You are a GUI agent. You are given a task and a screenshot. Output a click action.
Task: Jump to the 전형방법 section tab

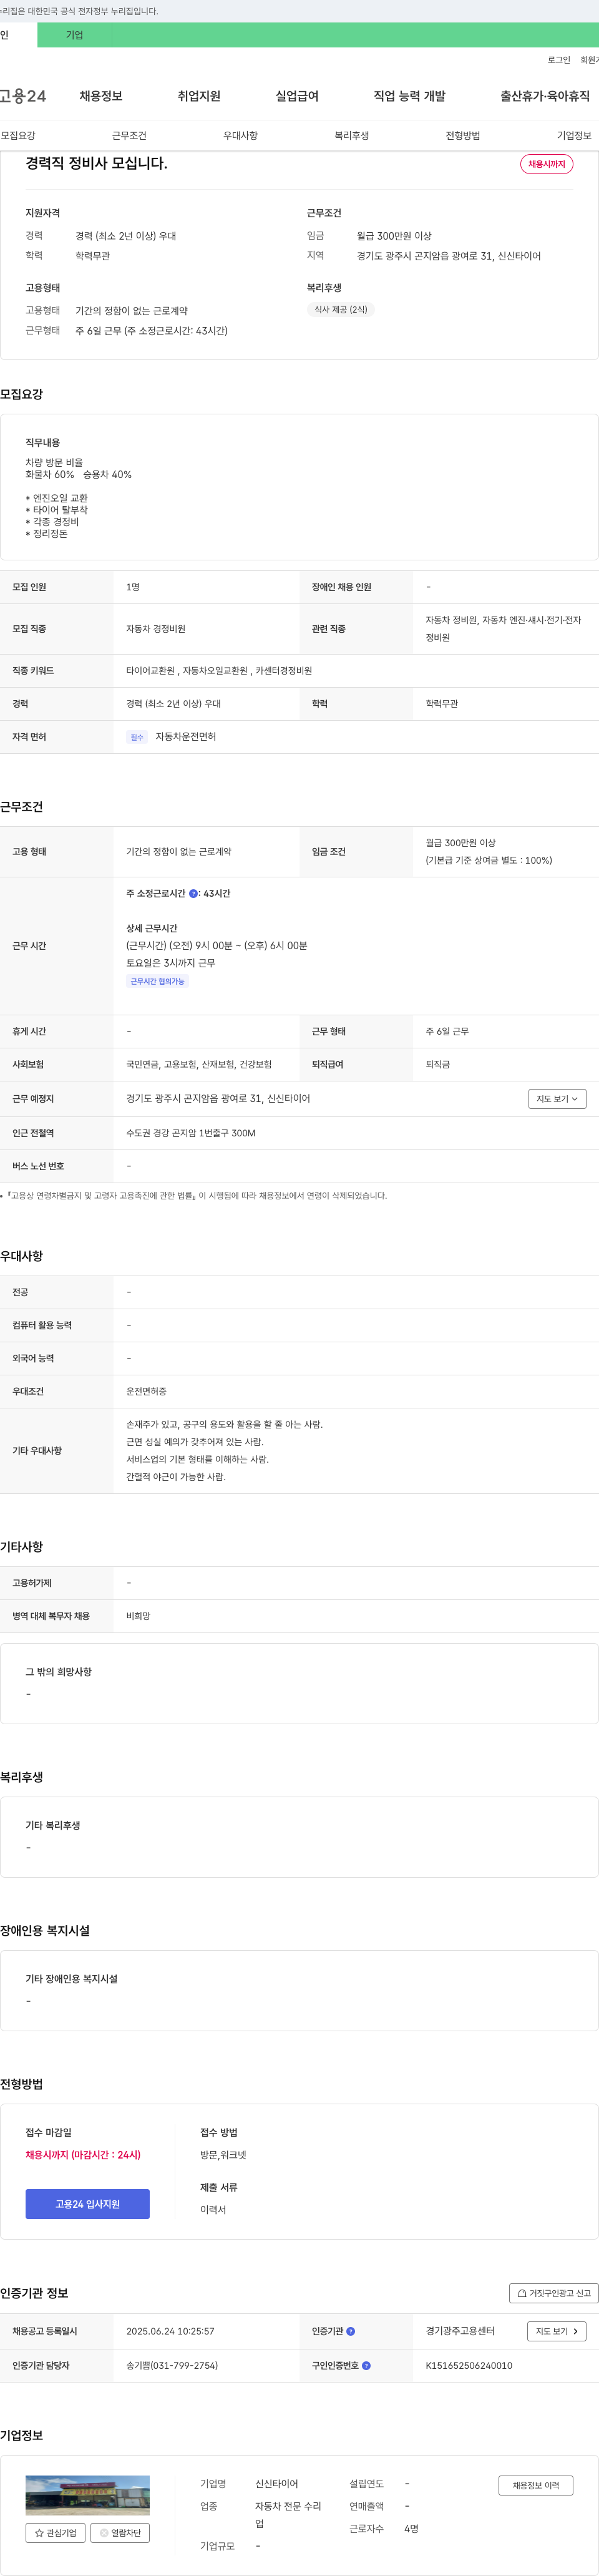(463, 135)
